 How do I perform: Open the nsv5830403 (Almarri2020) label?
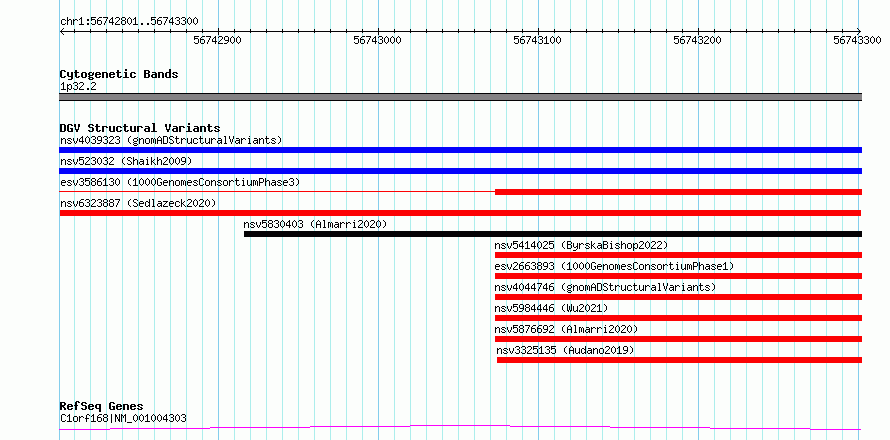(x=315, y=224)
